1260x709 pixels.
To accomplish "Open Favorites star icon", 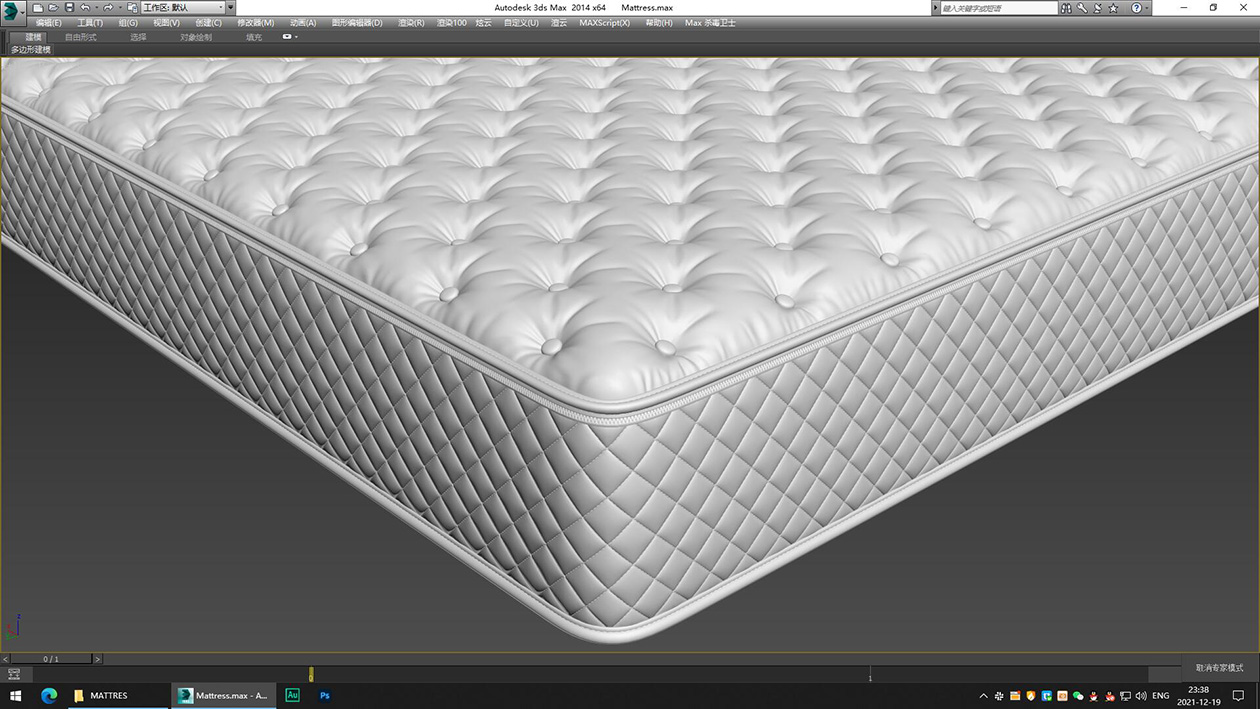I will (1113, 8).
